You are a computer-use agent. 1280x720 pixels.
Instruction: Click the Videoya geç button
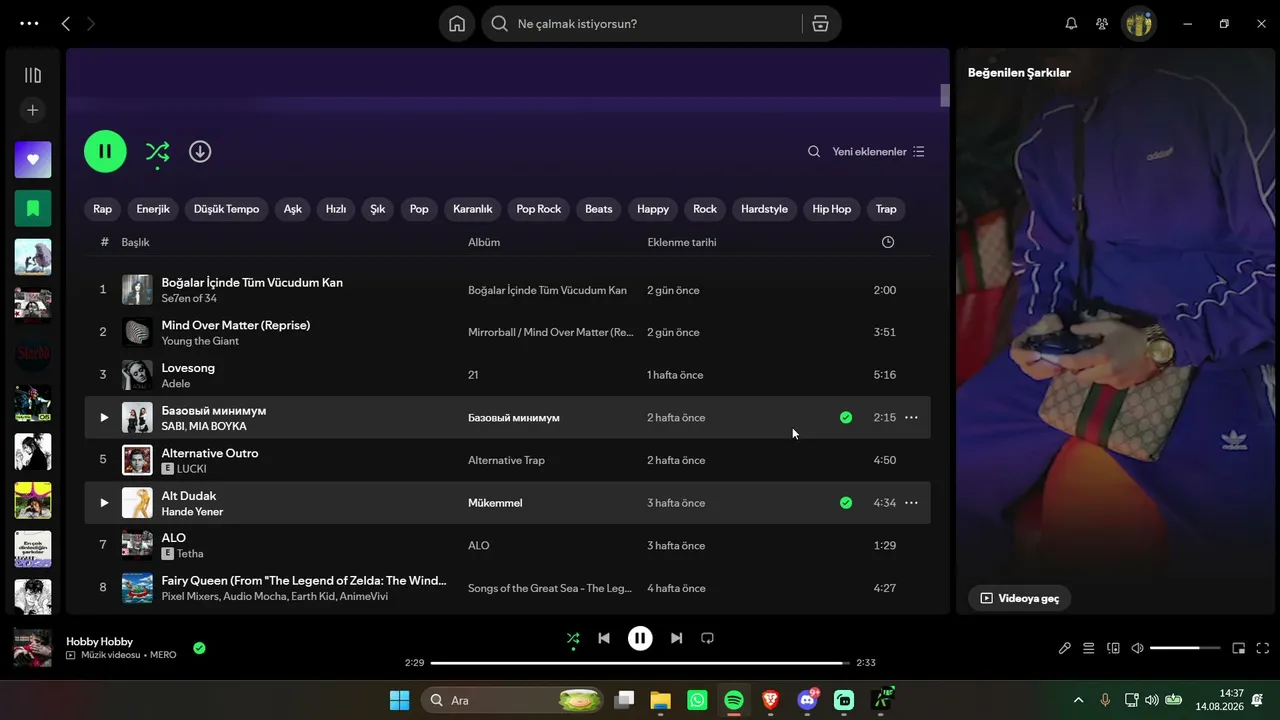coord(1019,598)
